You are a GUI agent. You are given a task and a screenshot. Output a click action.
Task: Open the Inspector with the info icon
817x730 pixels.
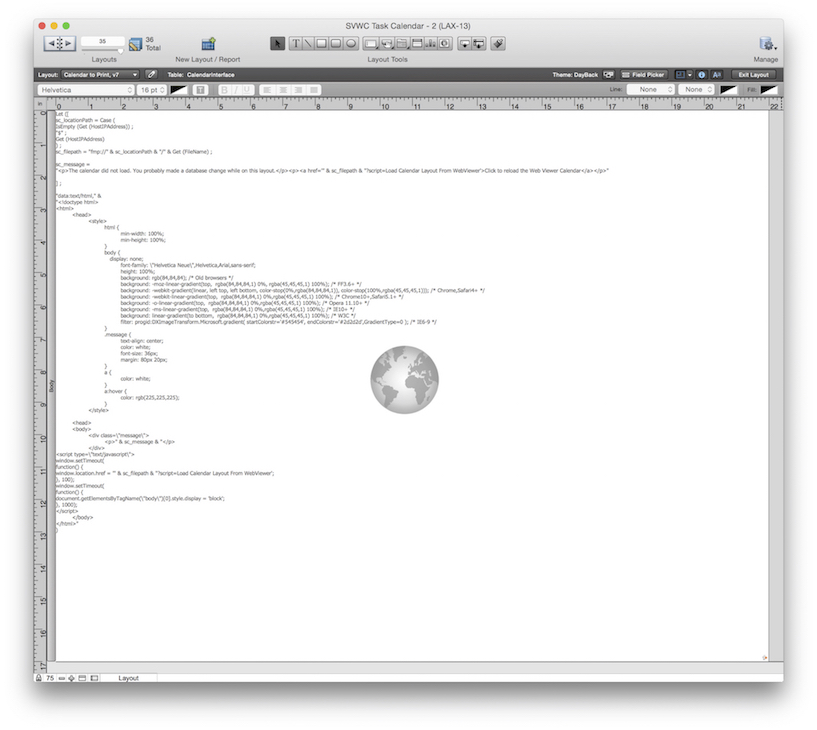point(701,75)
